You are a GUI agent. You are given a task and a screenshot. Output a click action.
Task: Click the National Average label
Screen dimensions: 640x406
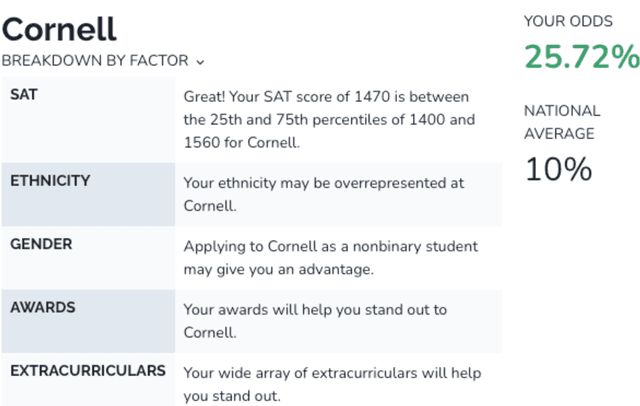pos(562,122)
